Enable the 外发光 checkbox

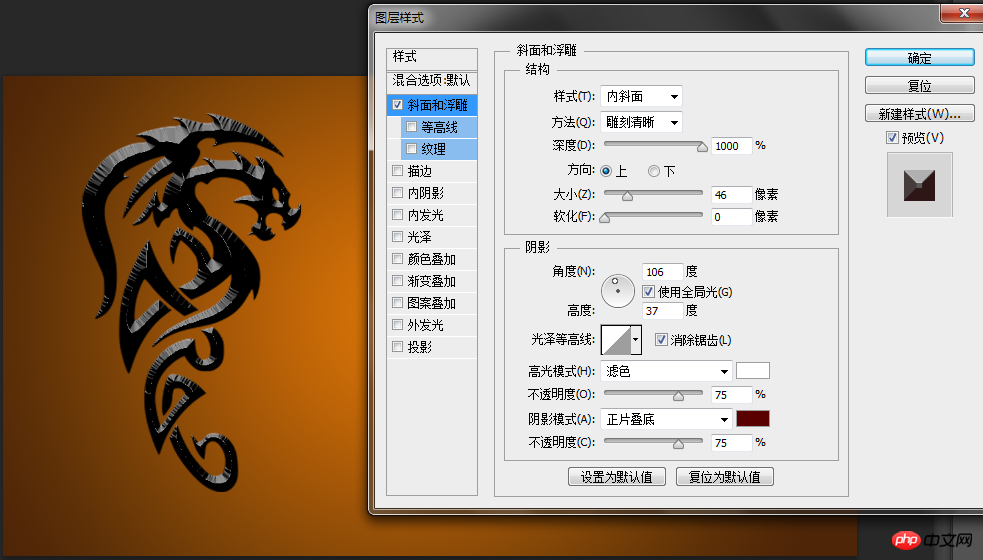pos(397,324)
